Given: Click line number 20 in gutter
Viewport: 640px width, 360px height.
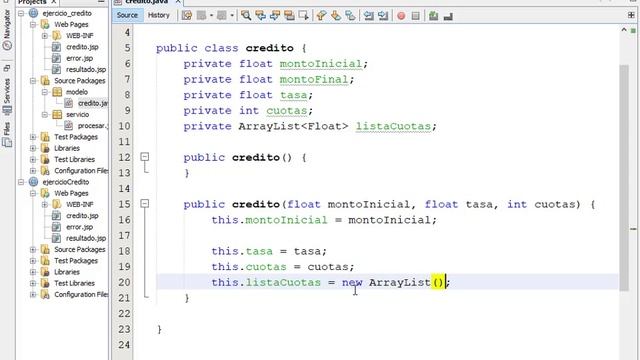Looking at the screenshot, I should [x=124, y=282].
